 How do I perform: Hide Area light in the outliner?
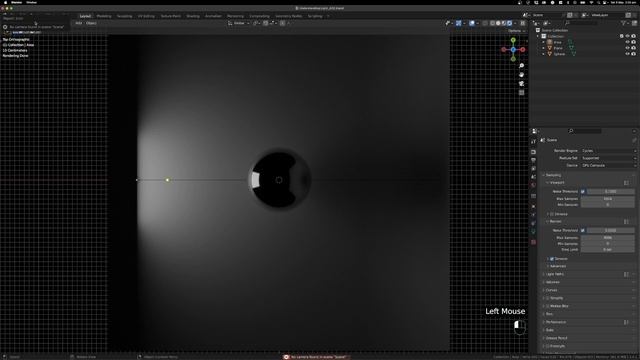tap(627, 42)
